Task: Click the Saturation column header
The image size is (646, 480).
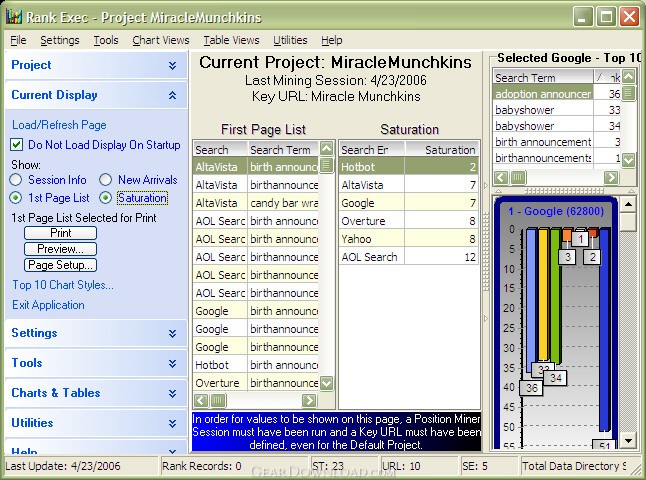Action: (442, 150)
